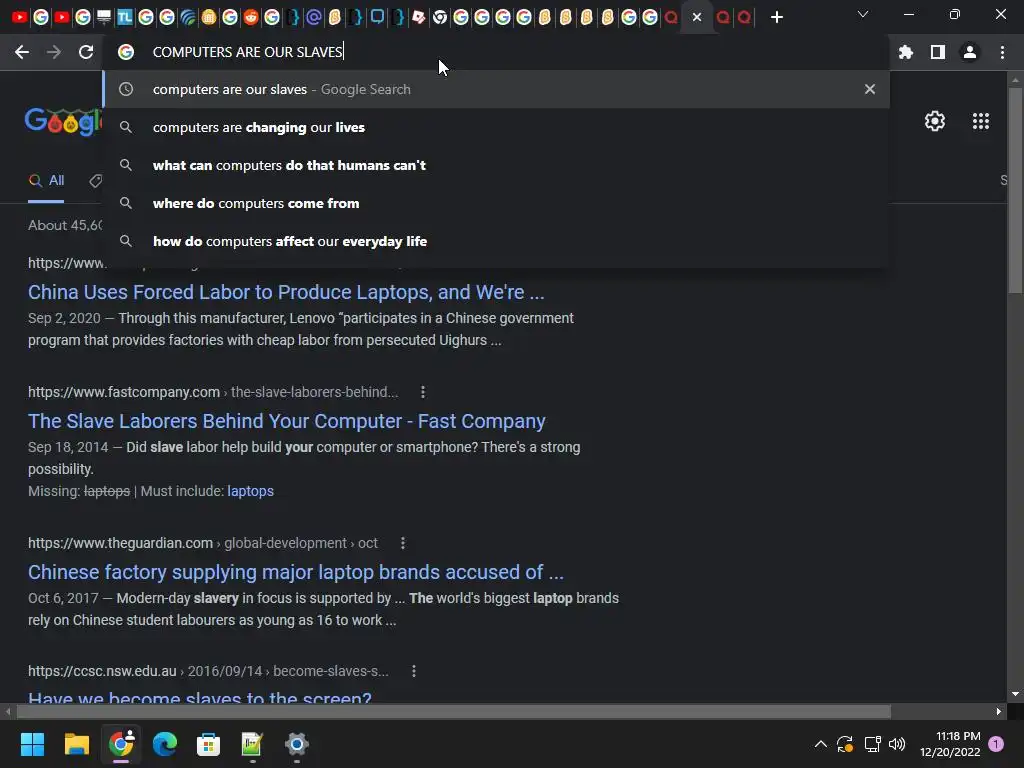Switch to the All search results tab
This screenshot has width=1024, height=768.
coord(46,181)
